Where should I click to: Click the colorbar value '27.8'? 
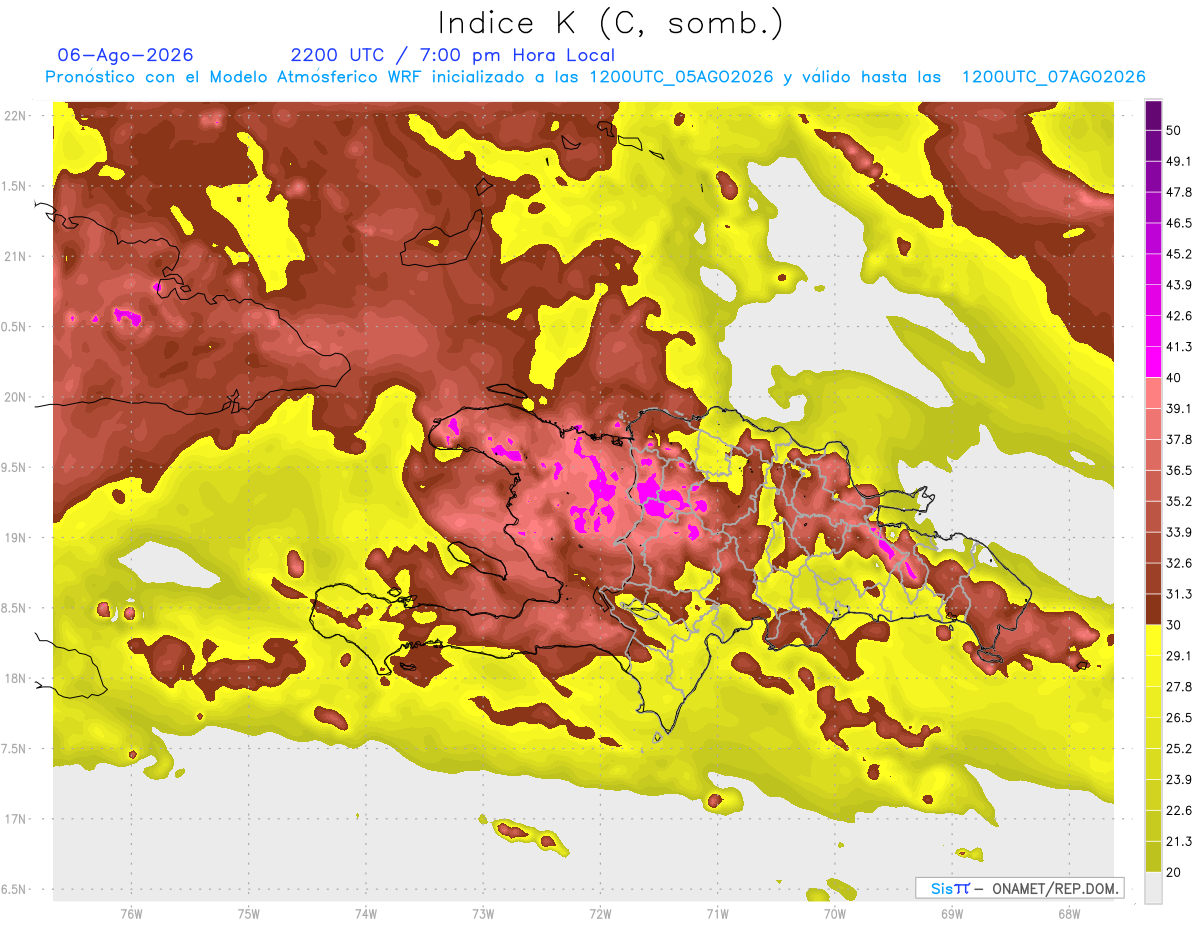point(1179,687)
